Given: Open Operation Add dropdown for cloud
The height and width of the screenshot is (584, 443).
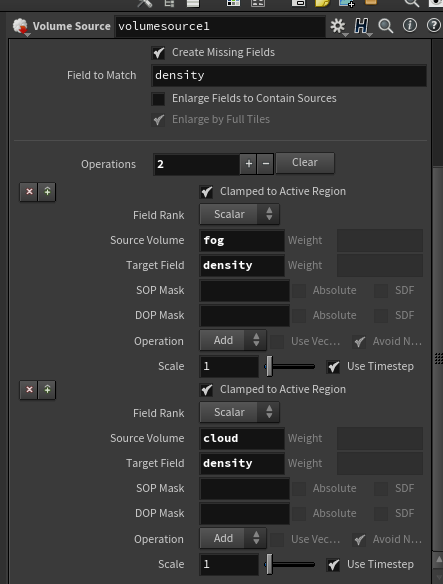Looking at the screenshot, I should click(x=233, y=538).
